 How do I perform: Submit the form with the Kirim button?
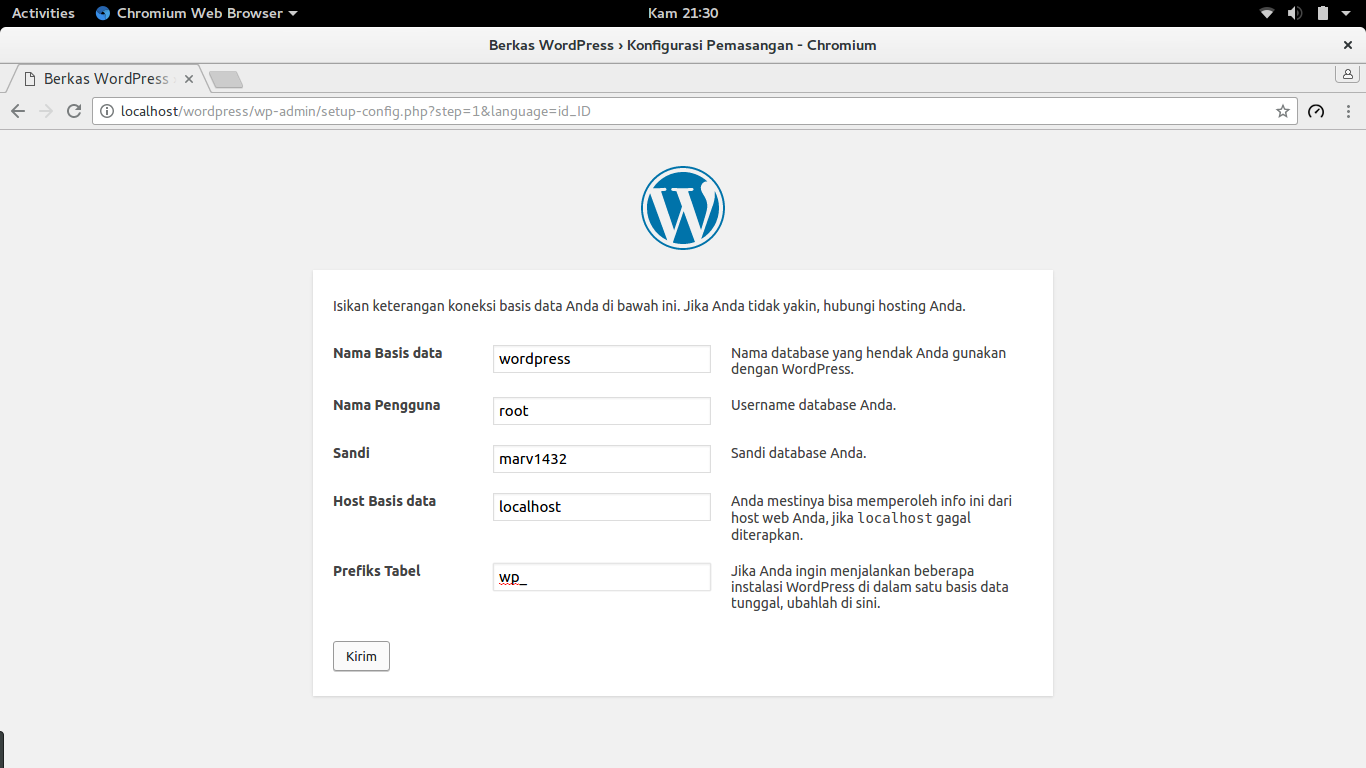point(361,656)
